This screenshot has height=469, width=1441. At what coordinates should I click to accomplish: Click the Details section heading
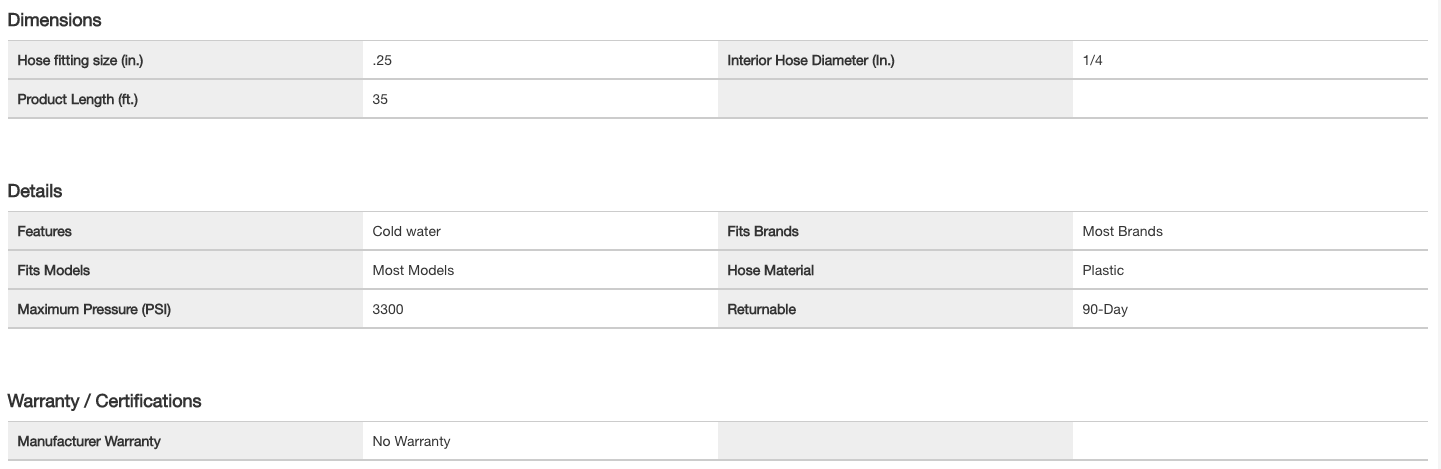[35, 191]
